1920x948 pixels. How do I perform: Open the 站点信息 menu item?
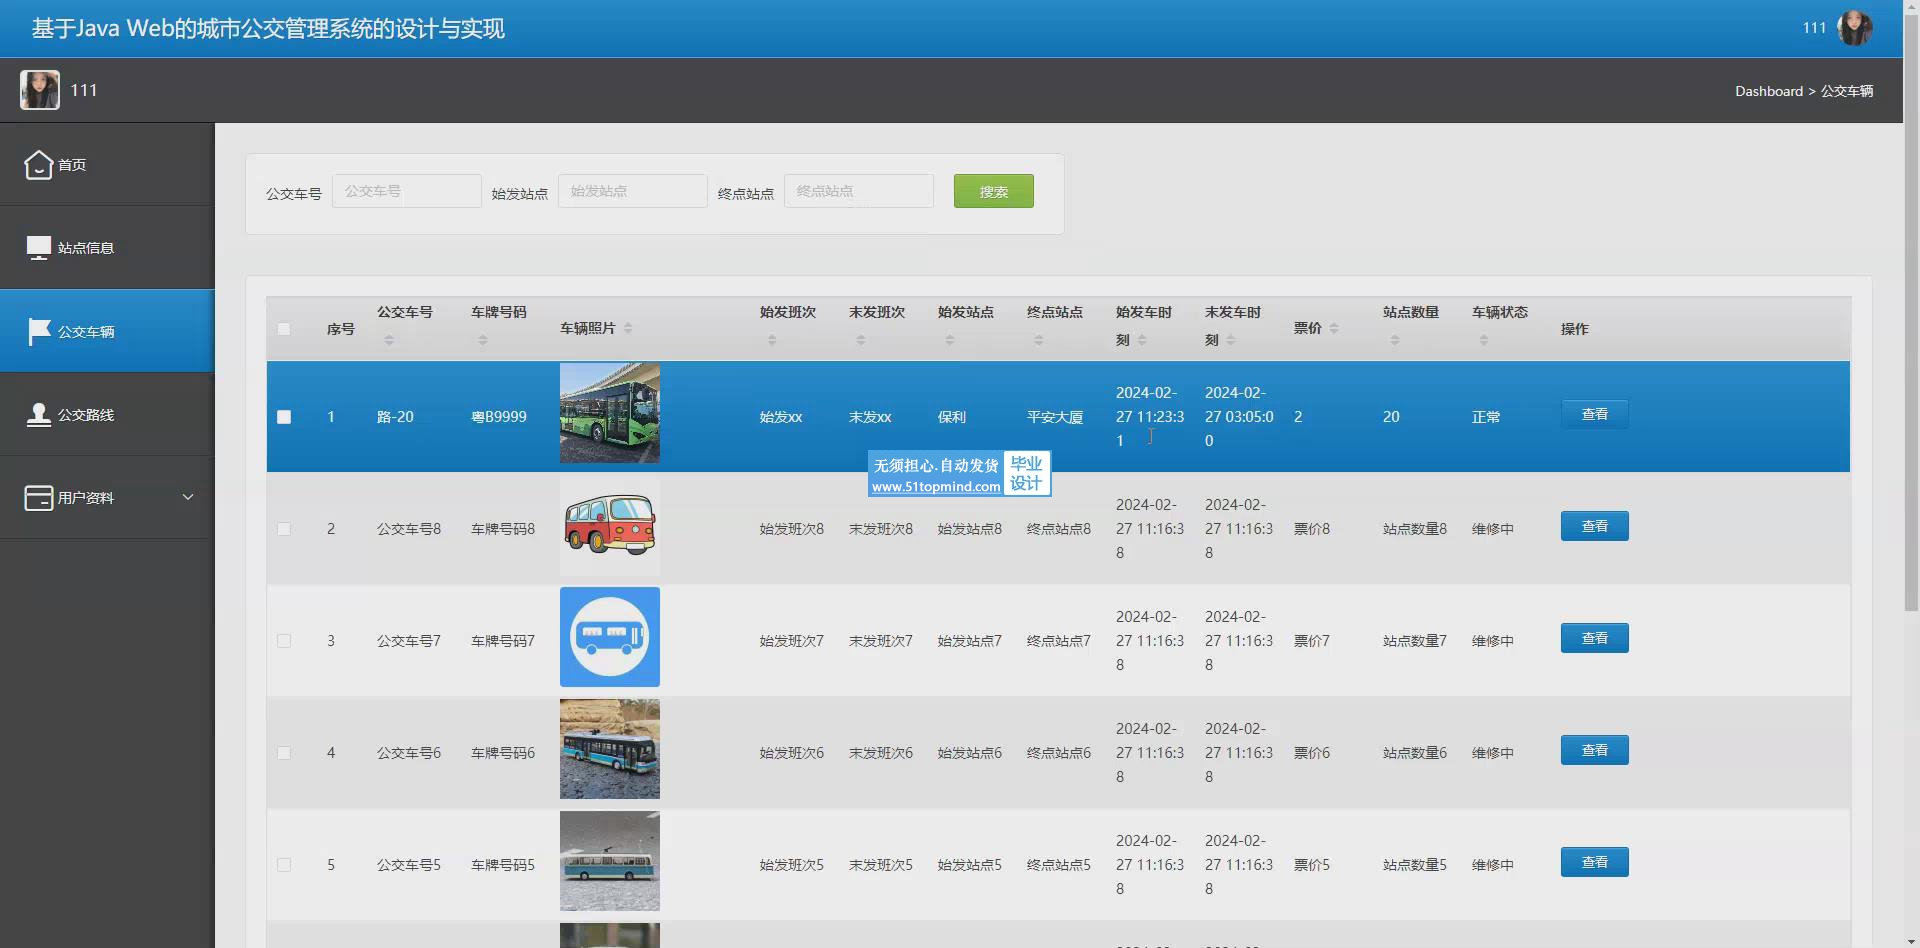[x=86, y=248]
